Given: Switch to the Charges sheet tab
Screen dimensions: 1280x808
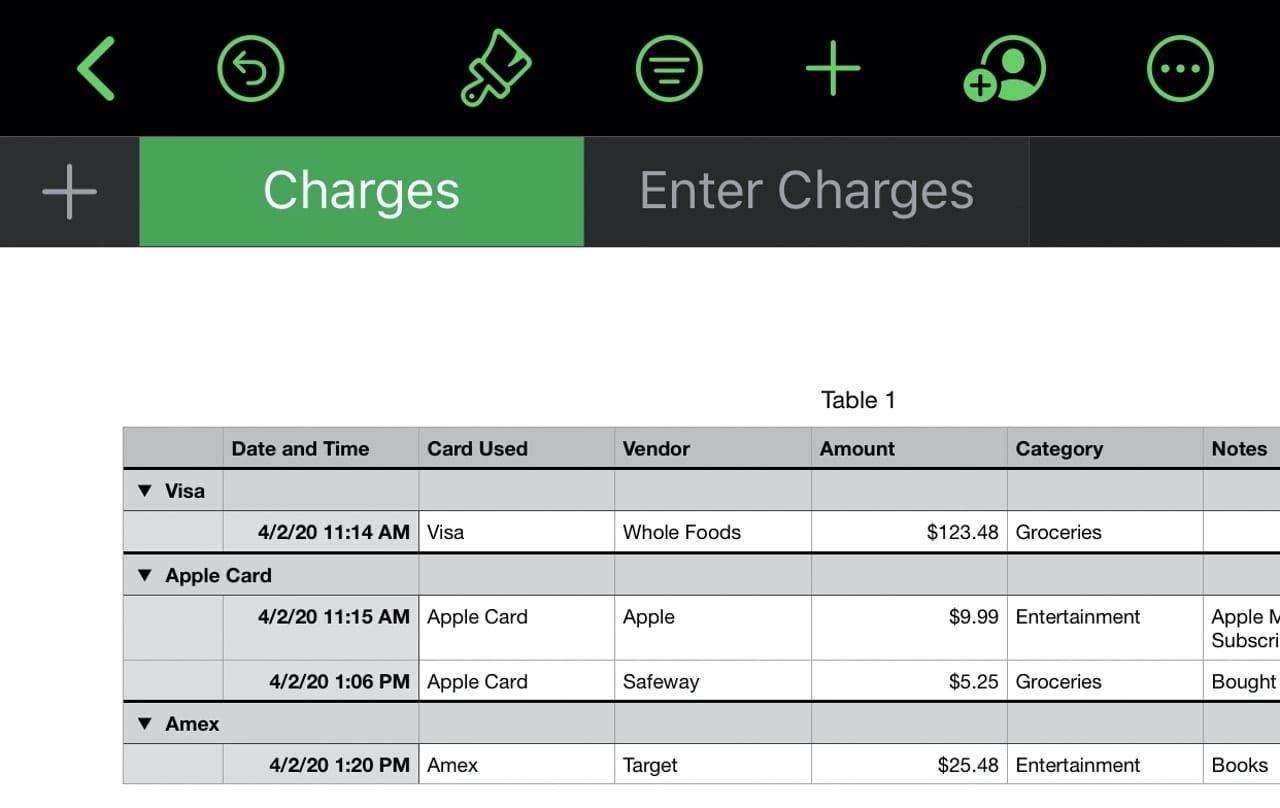Looking at the screenshot, I should [x=361, y=191].
